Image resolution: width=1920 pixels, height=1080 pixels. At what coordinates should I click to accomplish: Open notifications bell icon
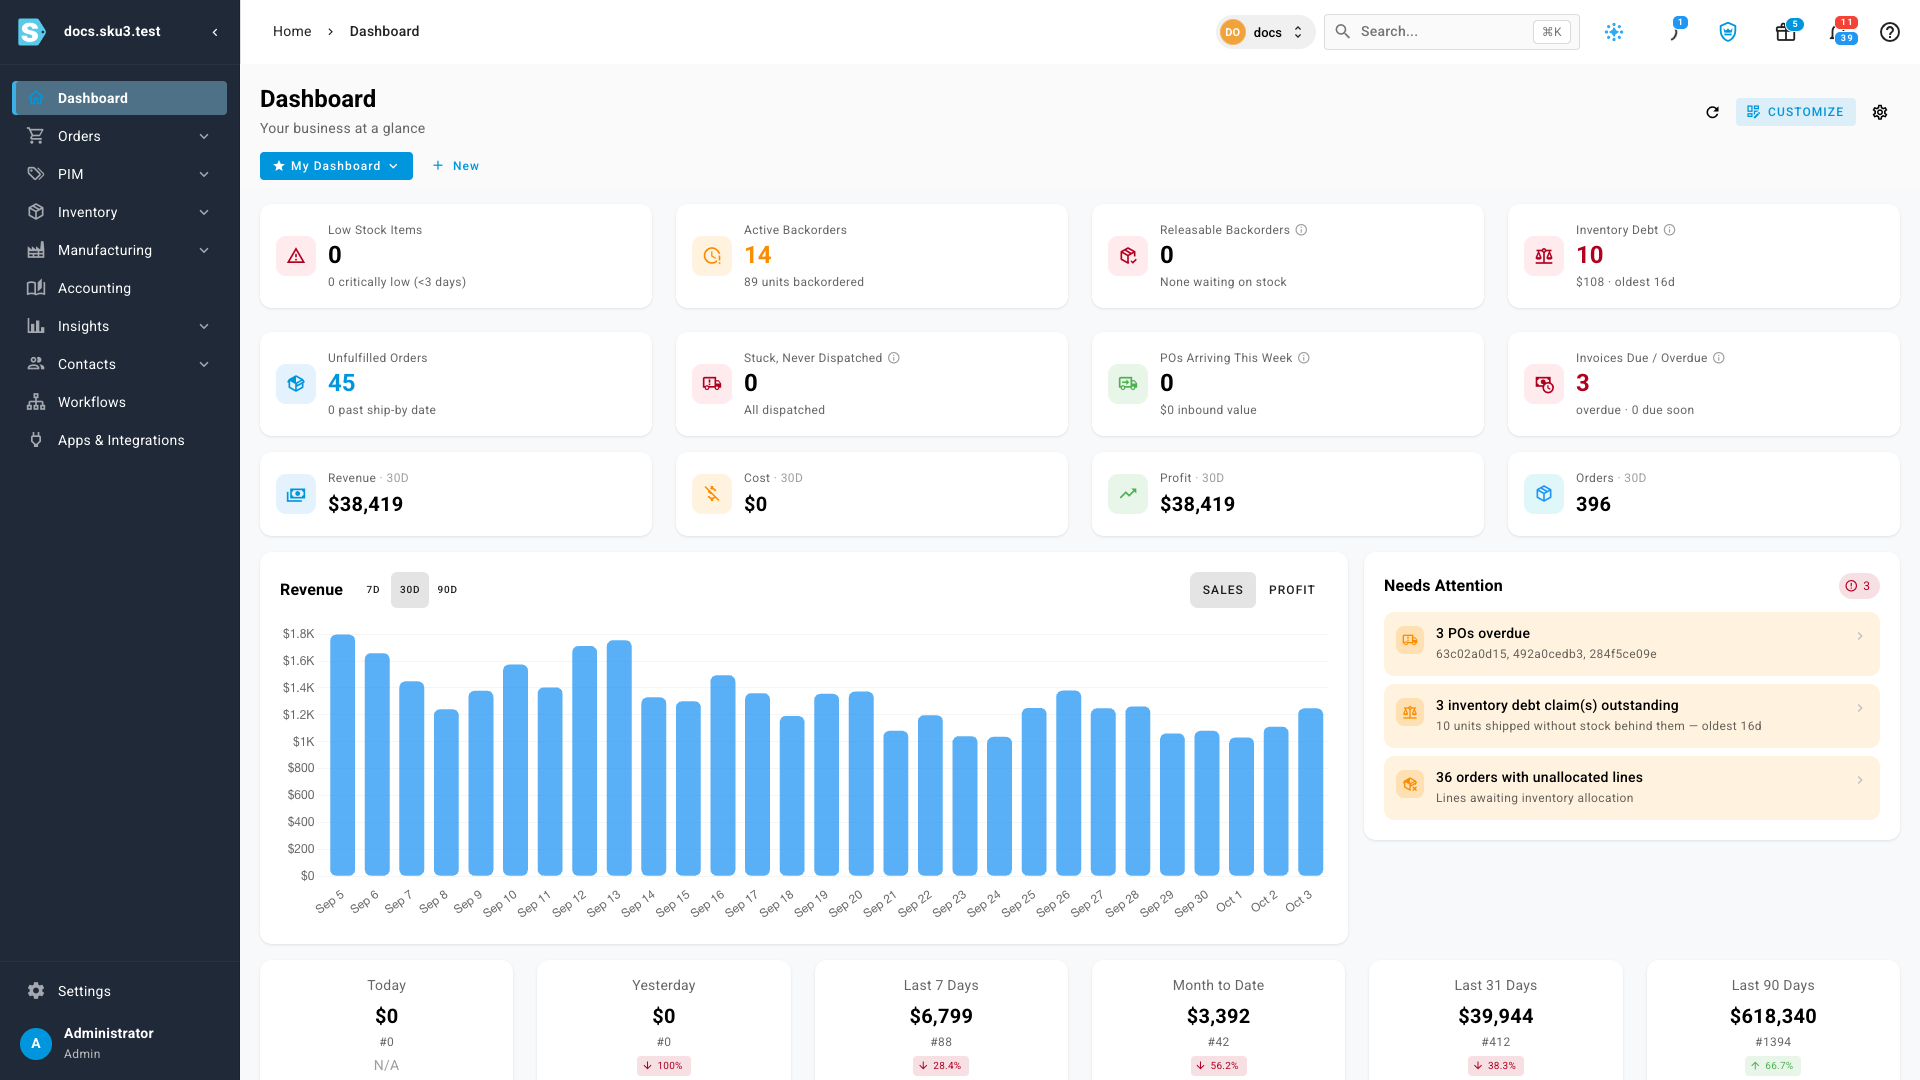tap(1838, 32)
